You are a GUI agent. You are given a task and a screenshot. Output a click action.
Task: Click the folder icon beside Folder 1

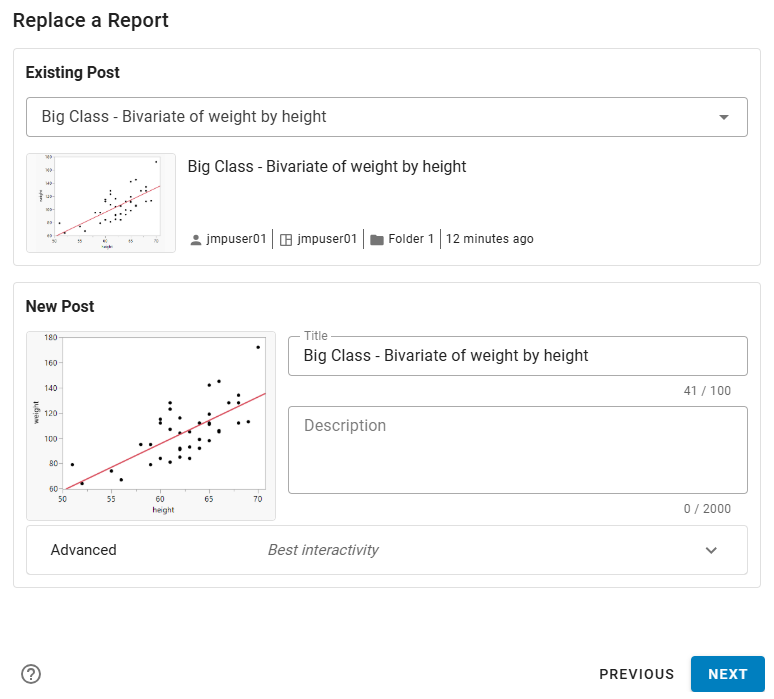coord(377,240)
